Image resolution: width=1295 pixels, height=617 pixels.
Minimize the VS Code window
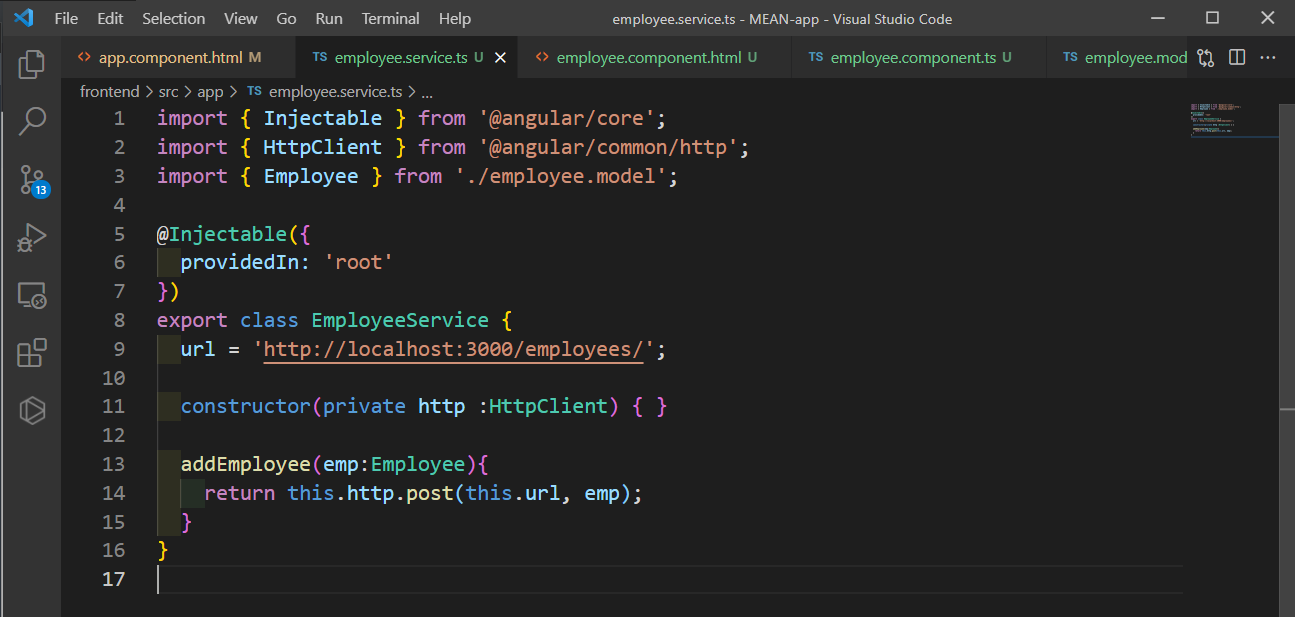tap(1158, 18)
